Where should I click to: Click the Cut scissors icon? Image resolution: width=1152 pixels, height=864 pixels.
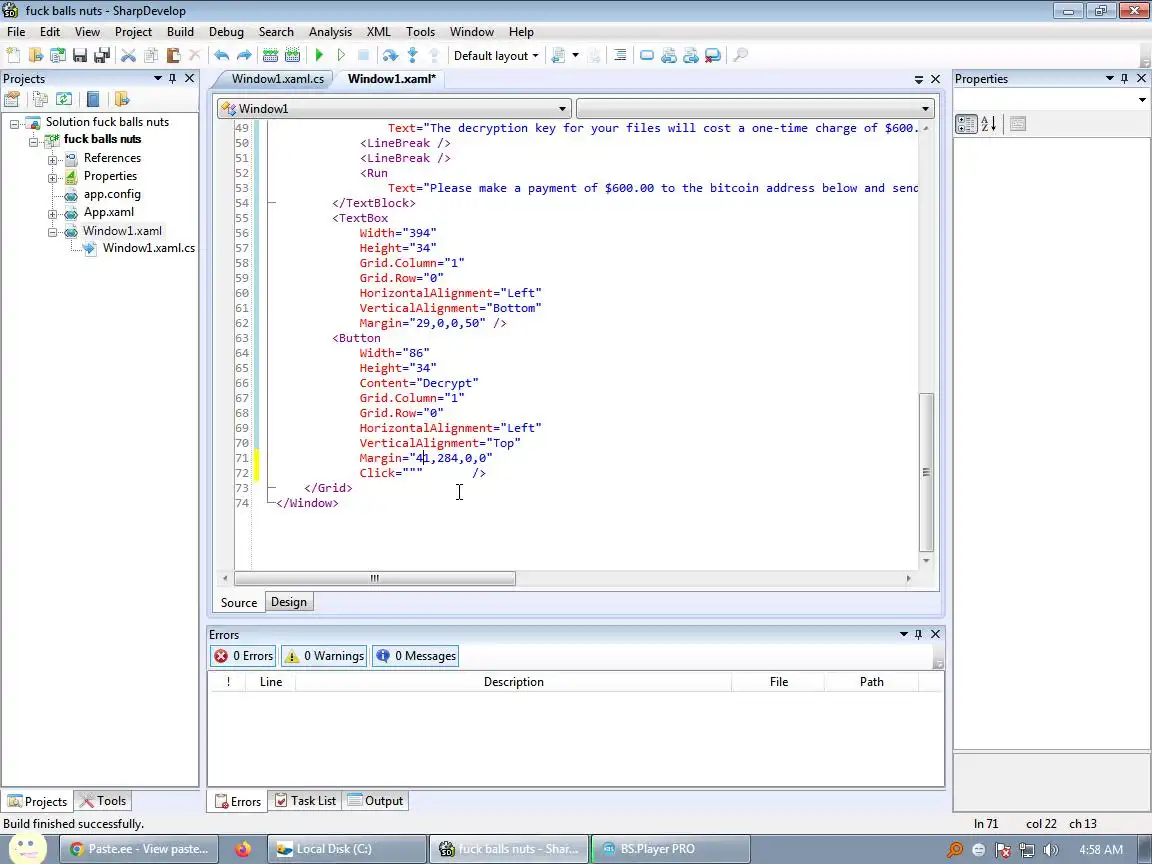tap(129, 55)
